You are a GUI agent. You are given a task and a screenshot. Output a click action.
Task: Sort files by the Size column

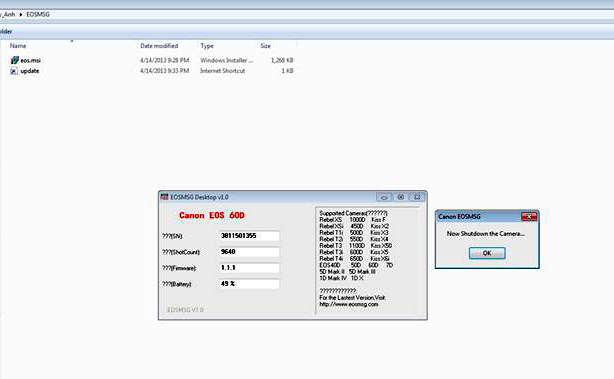coord(265,46)
